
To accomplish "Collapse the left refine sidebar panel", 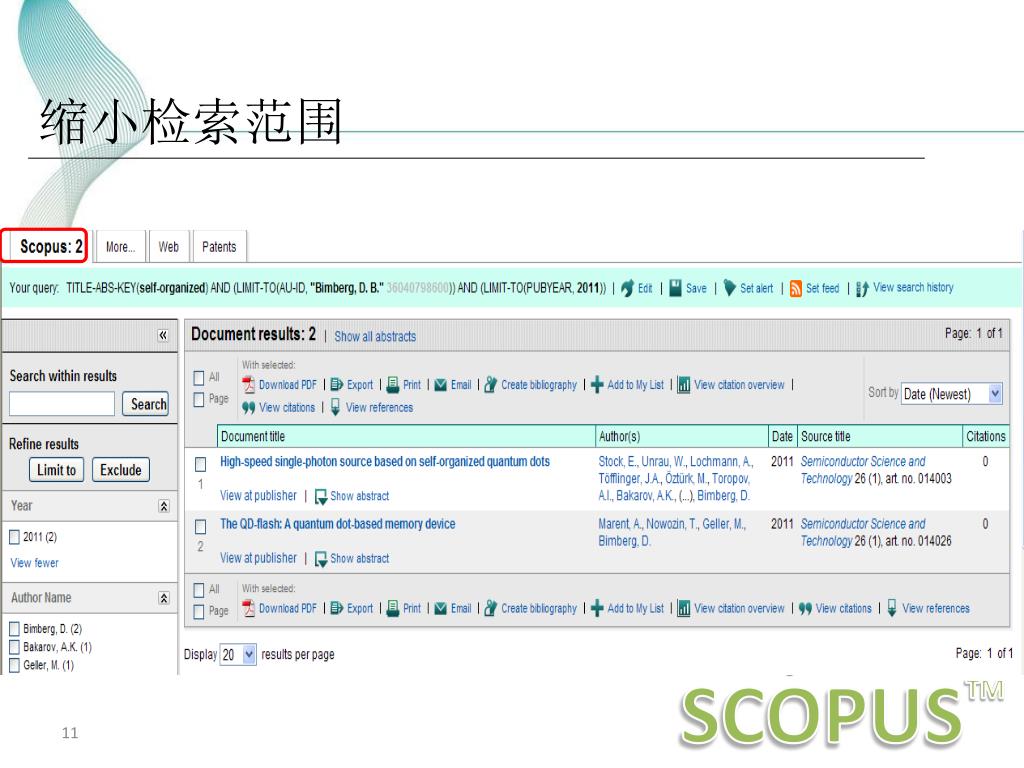I will (x=163, y=336).
